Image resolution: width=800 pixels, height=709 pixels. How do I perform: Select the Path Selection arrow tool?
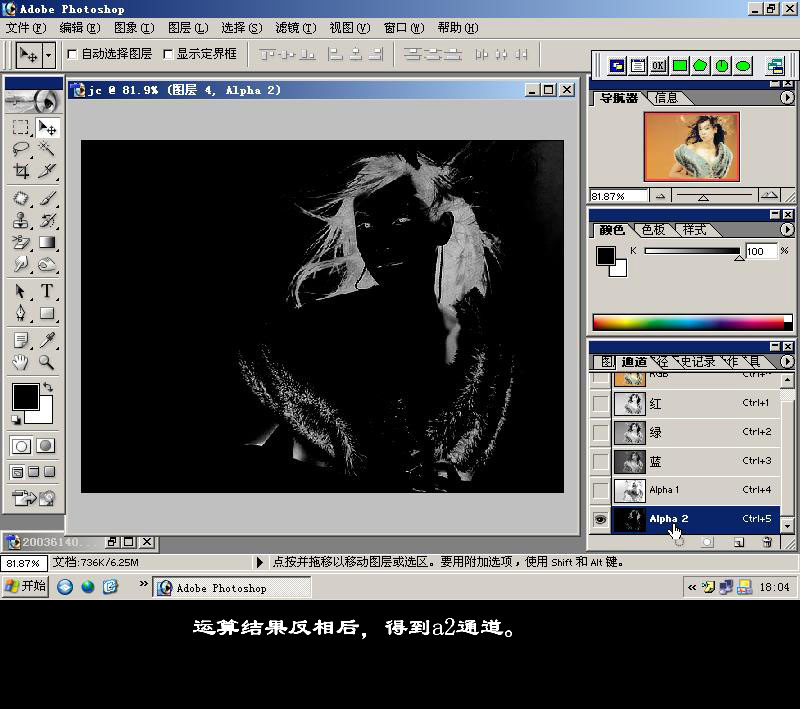pos(21,291)
